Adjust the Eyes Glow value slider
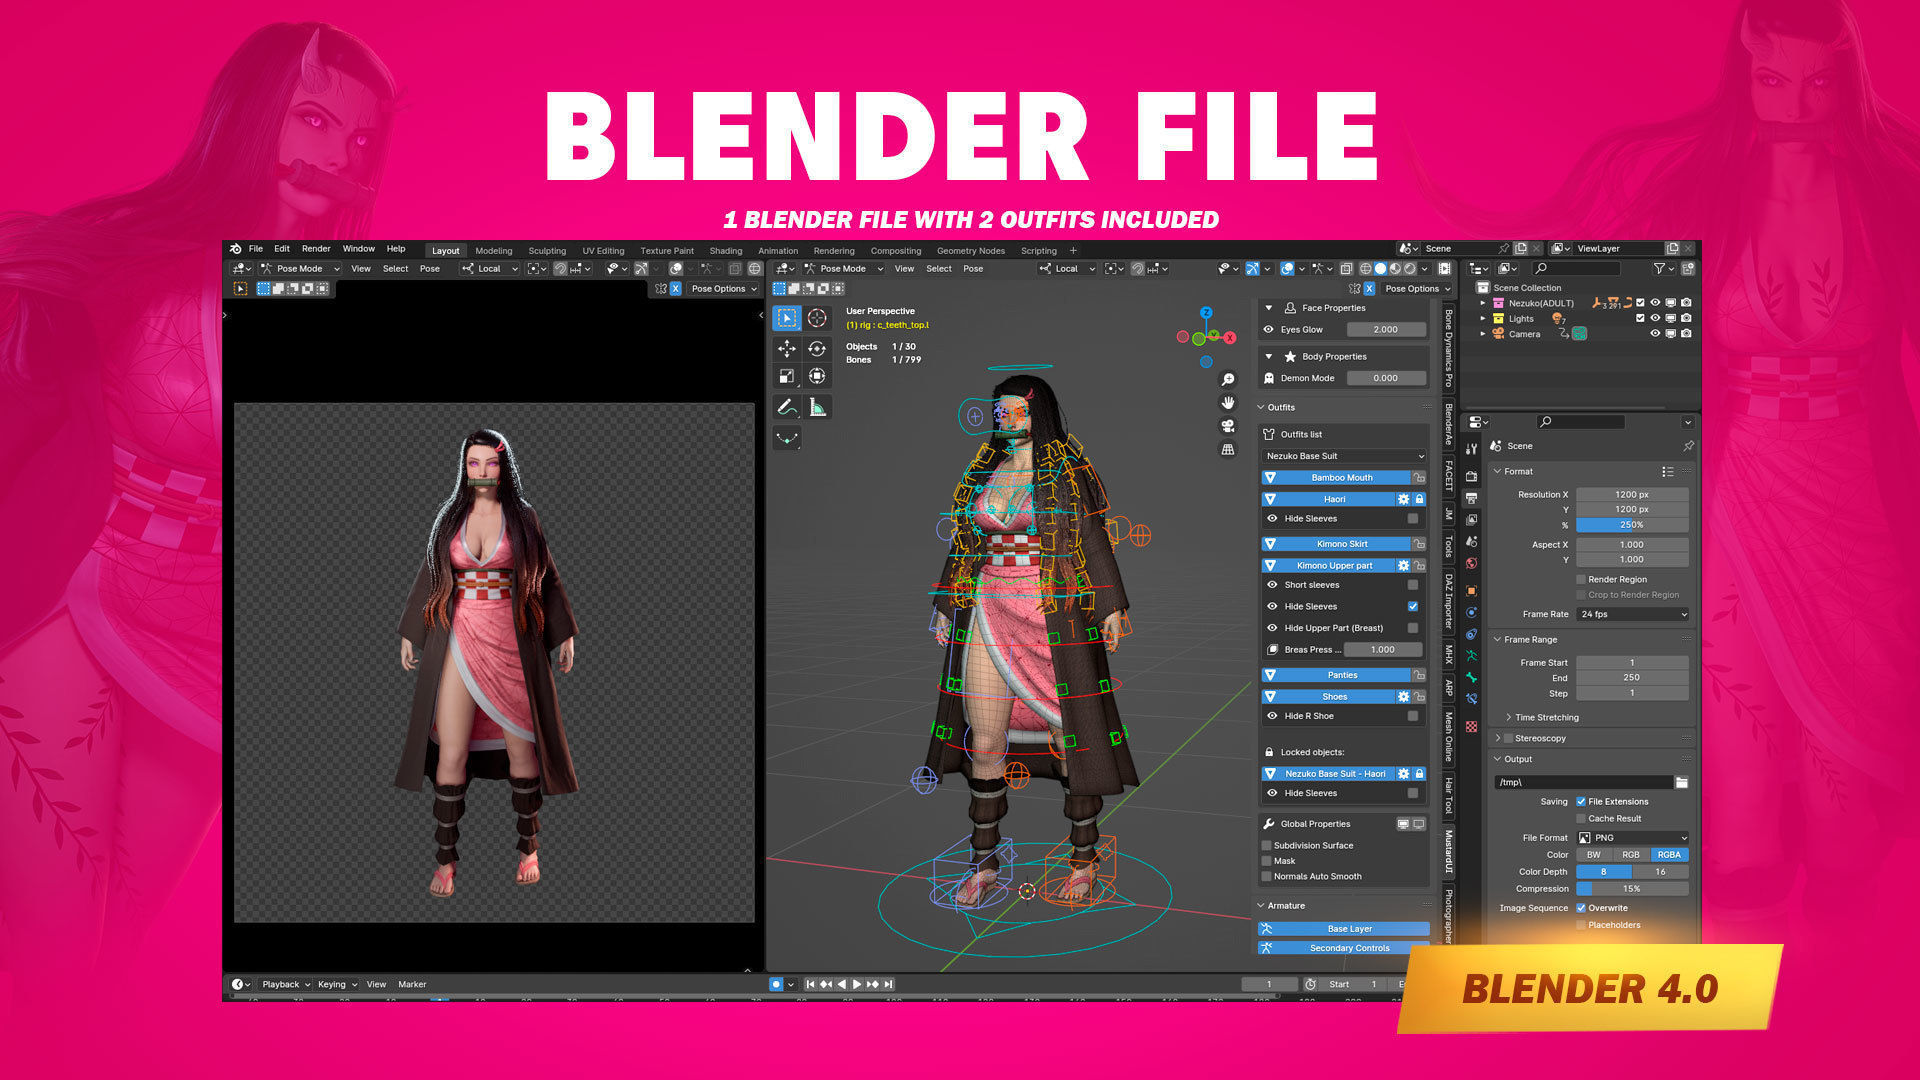Screen dimensions: 1920x1080 (x=1386, y=330)
